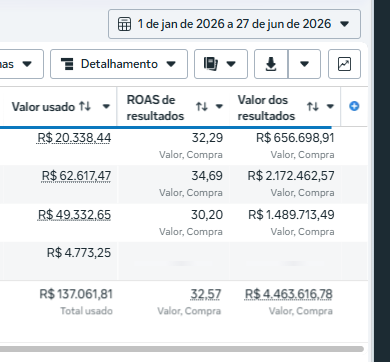Add a column with the plus icon
Viewport: 390px width, 362px height.
pos(354,106)
